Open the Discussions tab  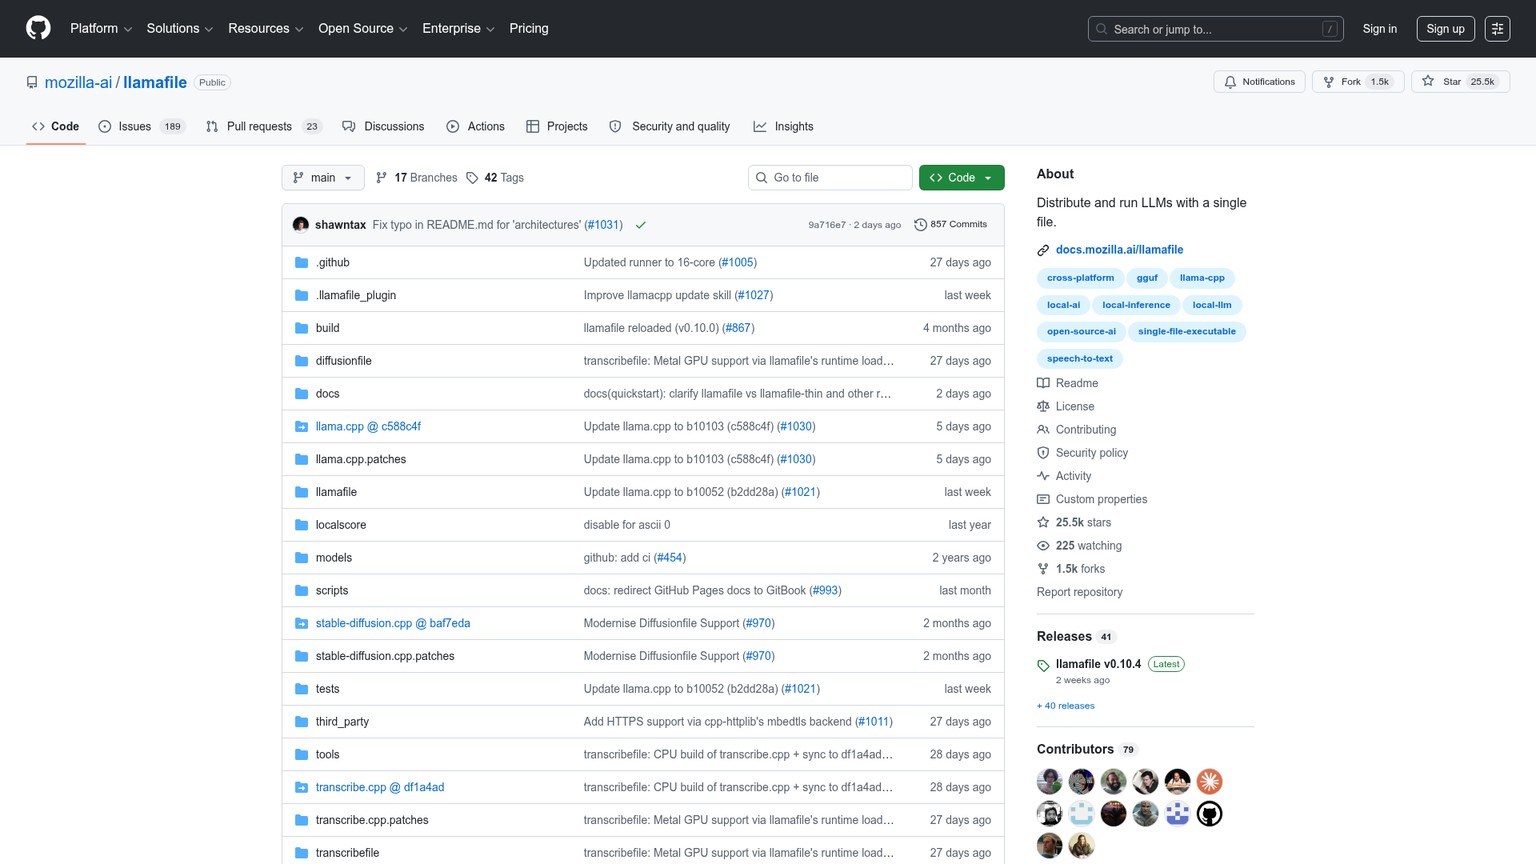click(x=383, y=127)
